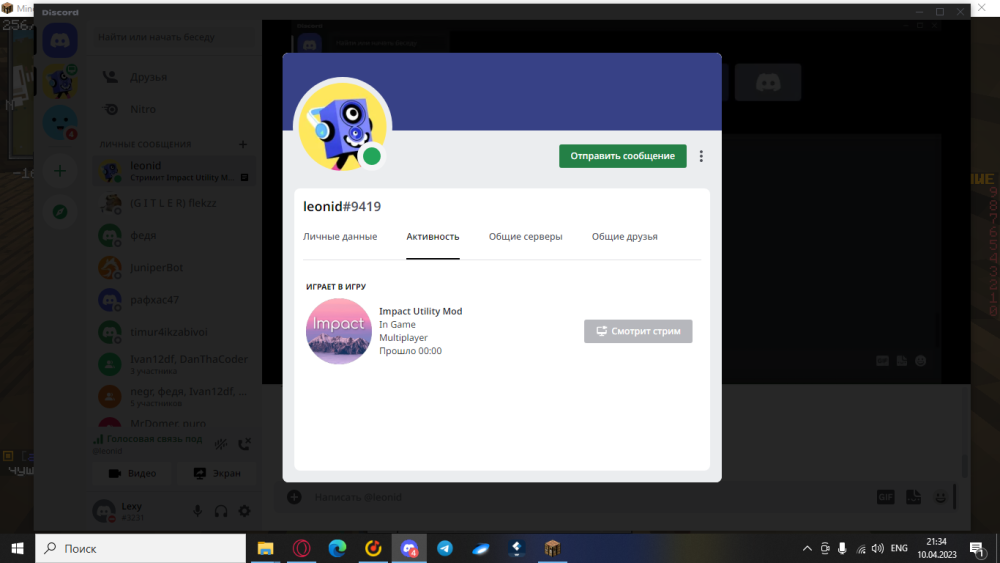Open the profile more options three dots
This screenshot has height=563, width=1000.
coord(701,156)
